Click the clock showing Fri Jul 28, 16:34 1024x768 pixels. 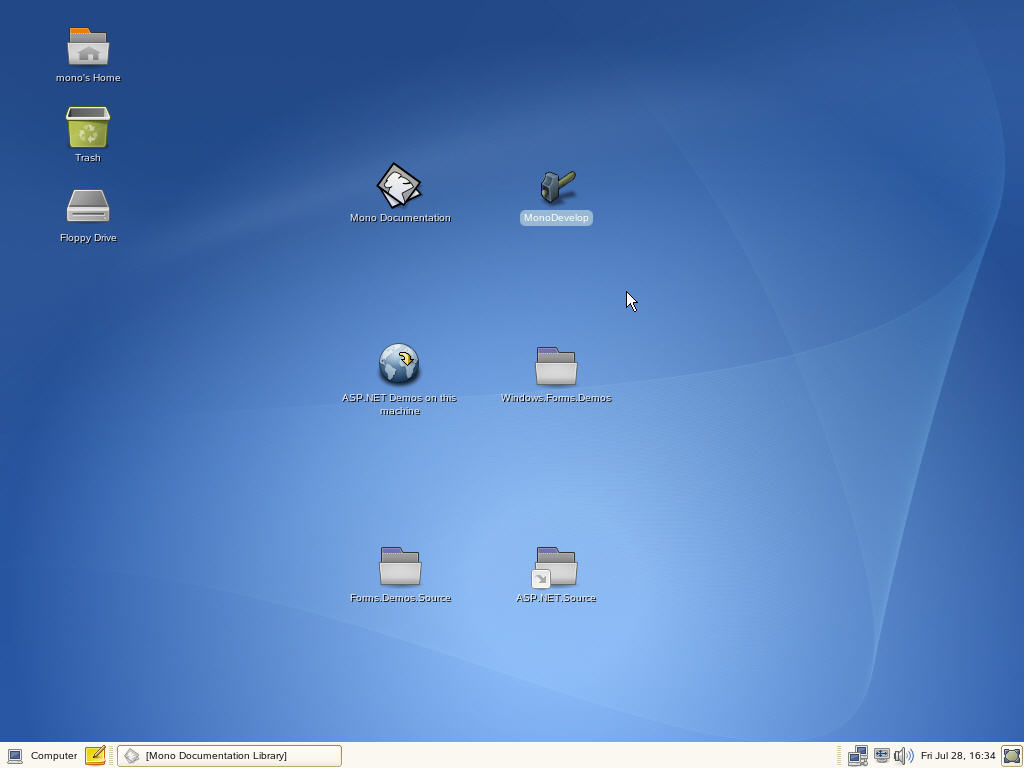click(x=958, y=756)
